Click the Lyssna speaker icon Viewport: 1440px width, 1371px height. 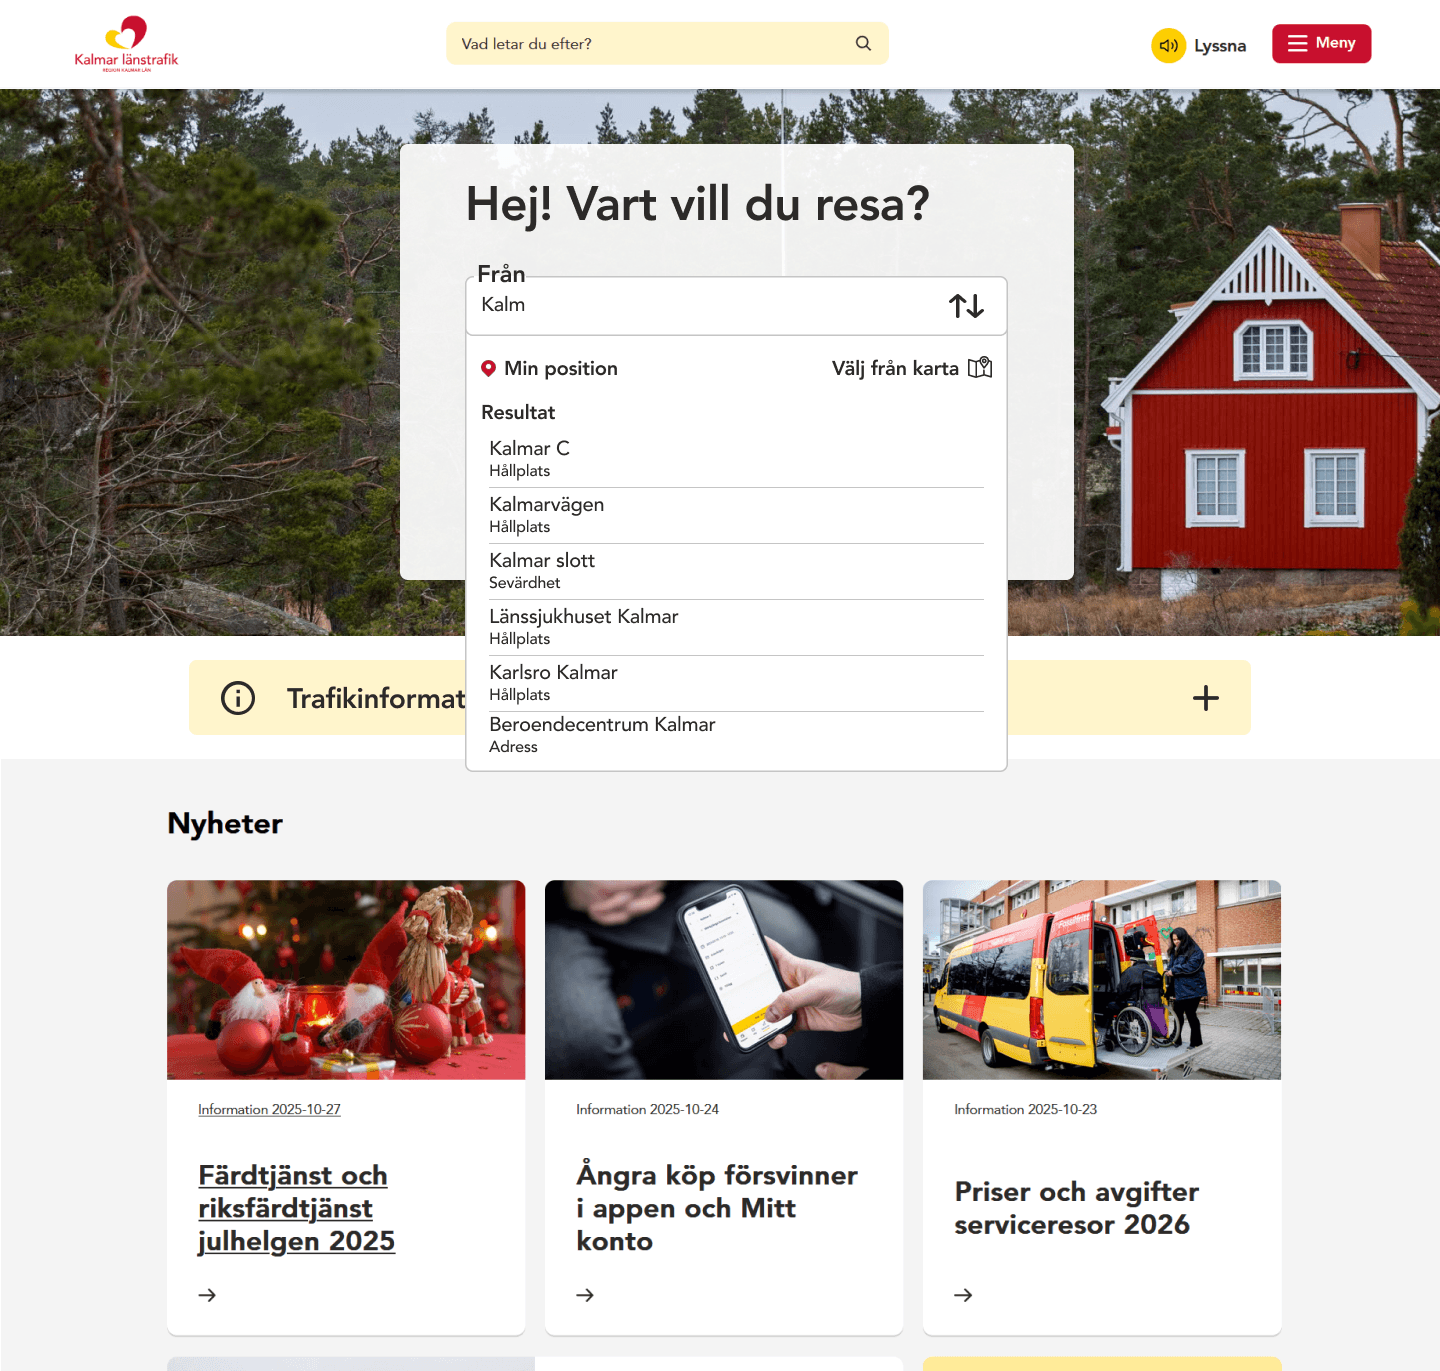point(1168,45)
